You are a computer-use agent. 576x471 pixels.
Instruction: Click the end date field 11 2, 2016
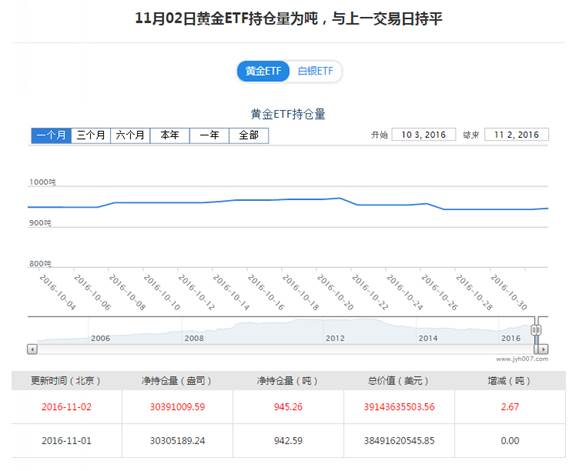pyautogui.click(x=516, y=134)
